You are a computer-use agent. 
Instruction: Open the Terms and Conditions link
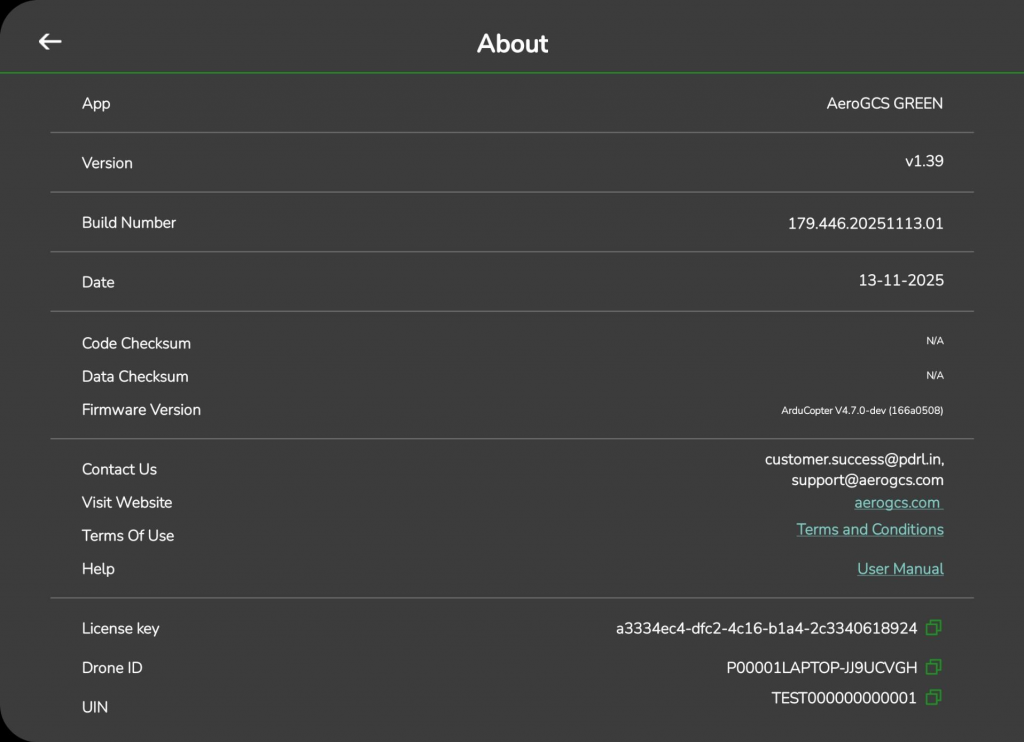click(869, 530)
